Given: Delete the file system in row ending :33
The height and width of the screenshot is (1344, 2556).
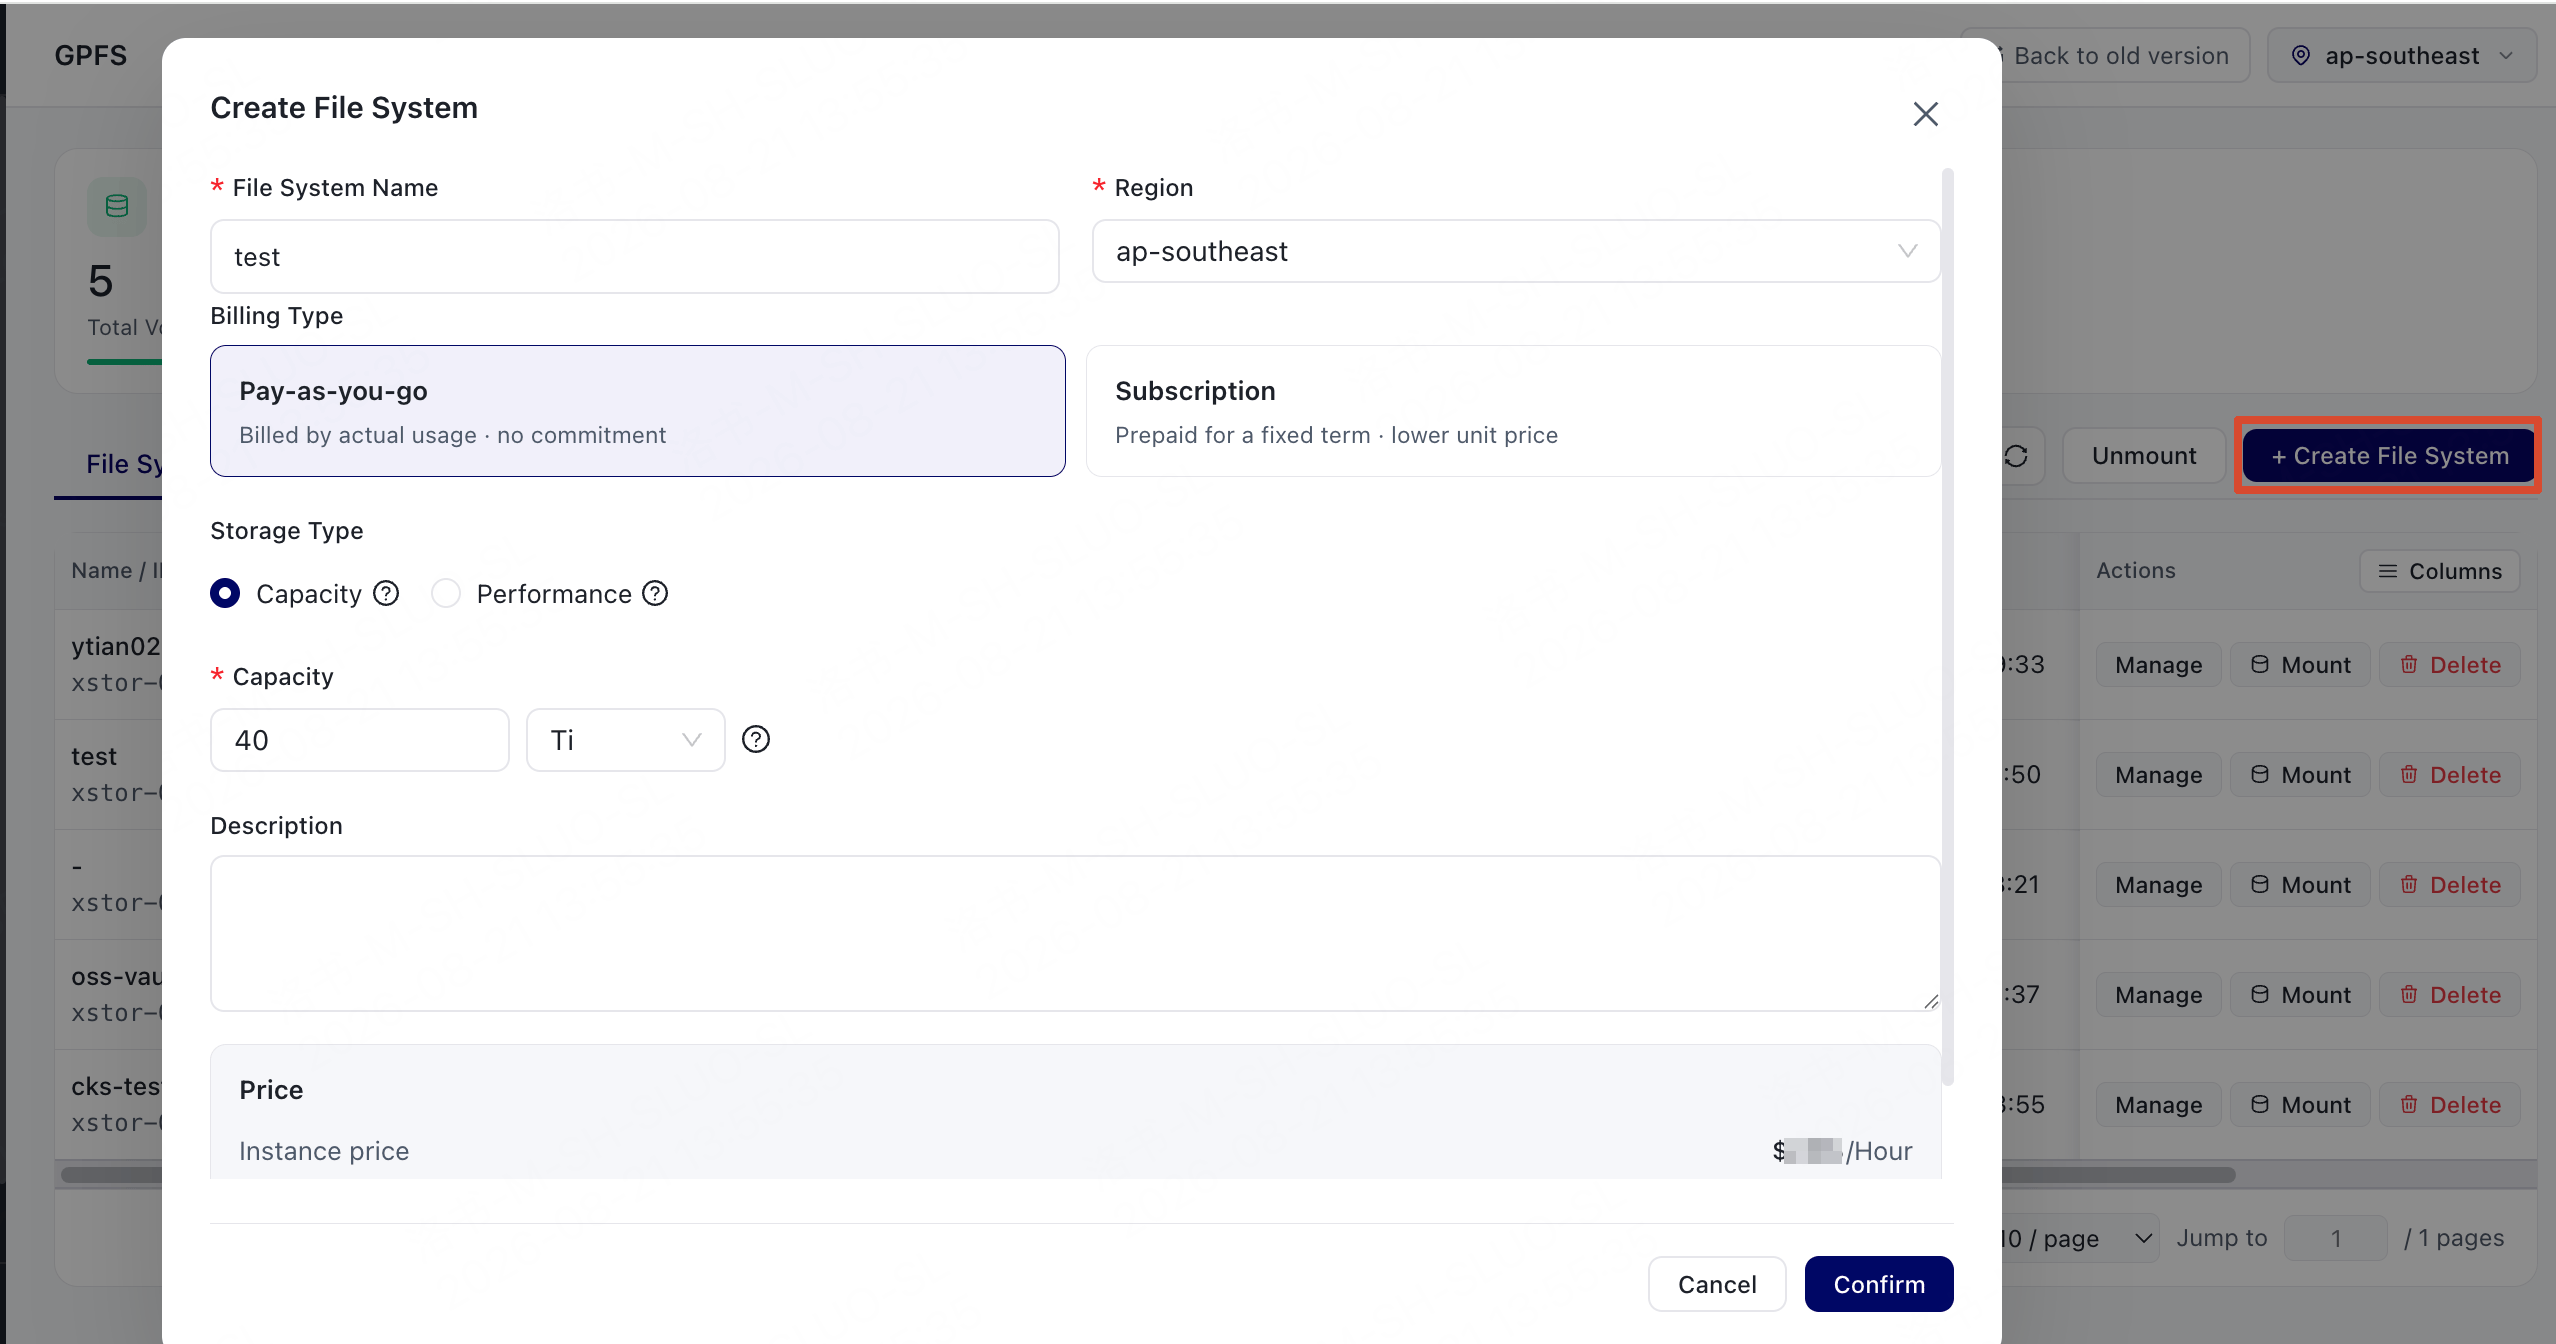Looking at the screenshot, I should click(x=2450, y=665).
